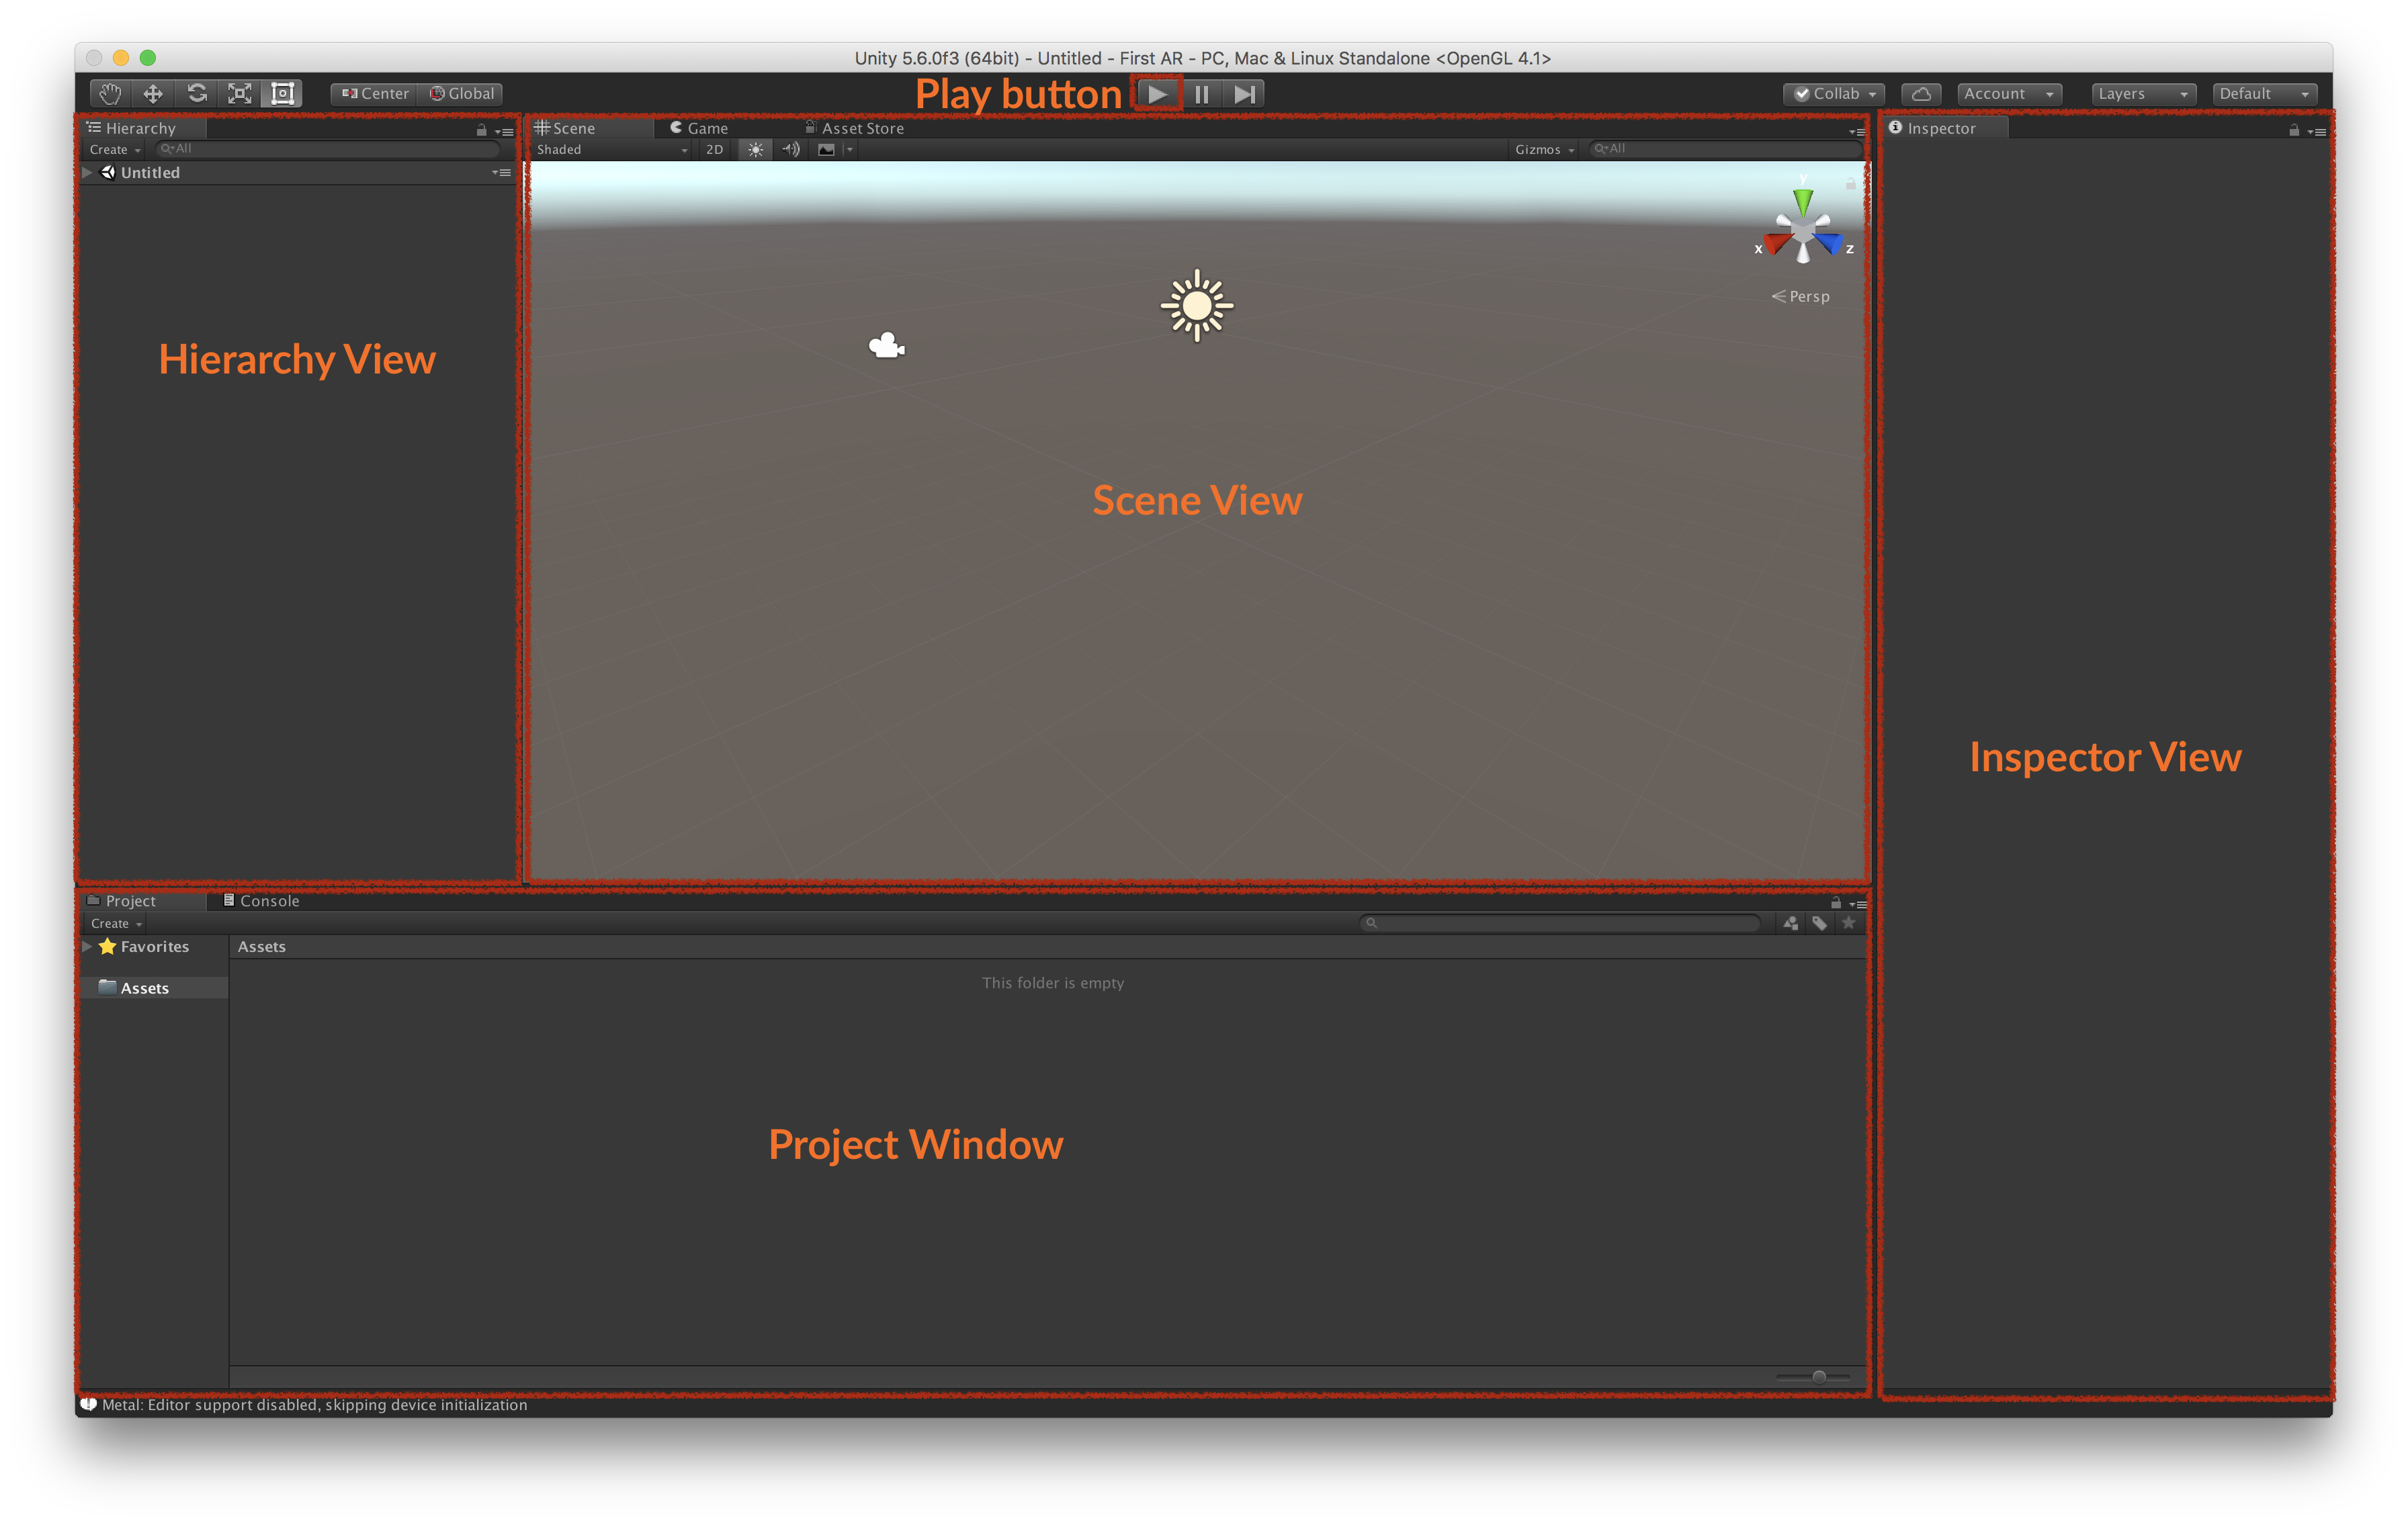
Task: Select the Rotate tool icon
Action: tap(197, 93)
